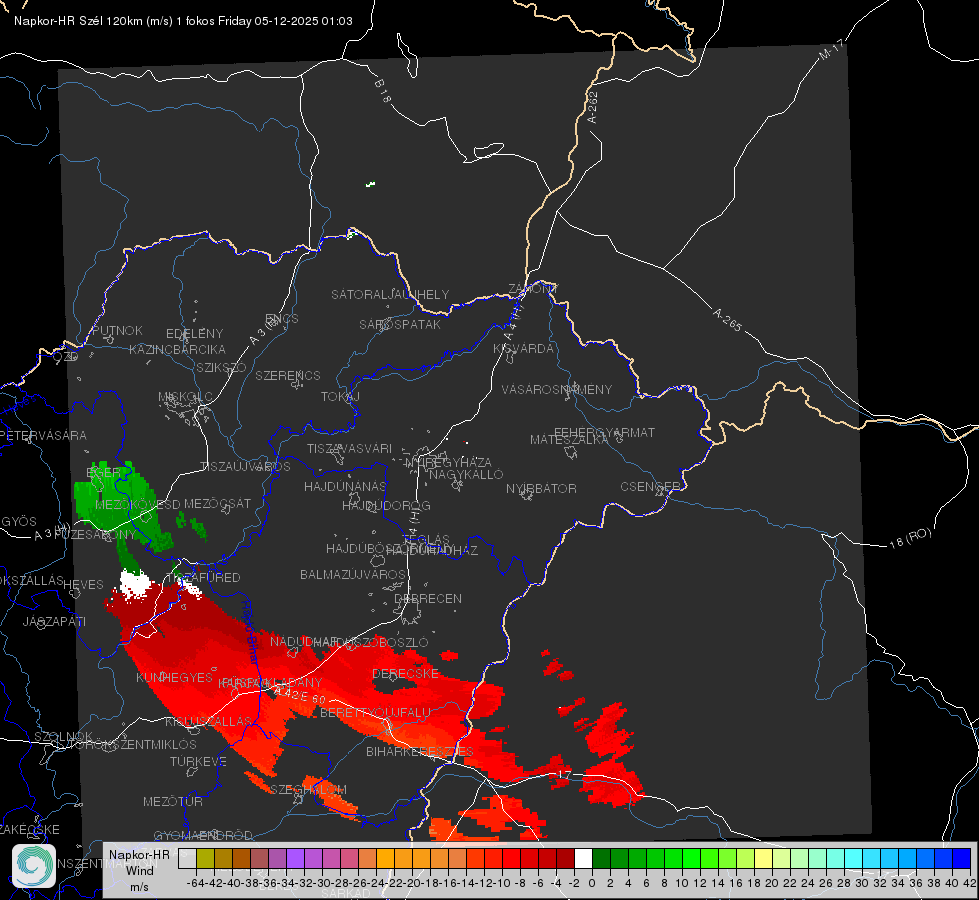The height and width of the screenshot is (900, 979).
Task: Click the NAGYKÁLLÓ town label
Action: 466,475
